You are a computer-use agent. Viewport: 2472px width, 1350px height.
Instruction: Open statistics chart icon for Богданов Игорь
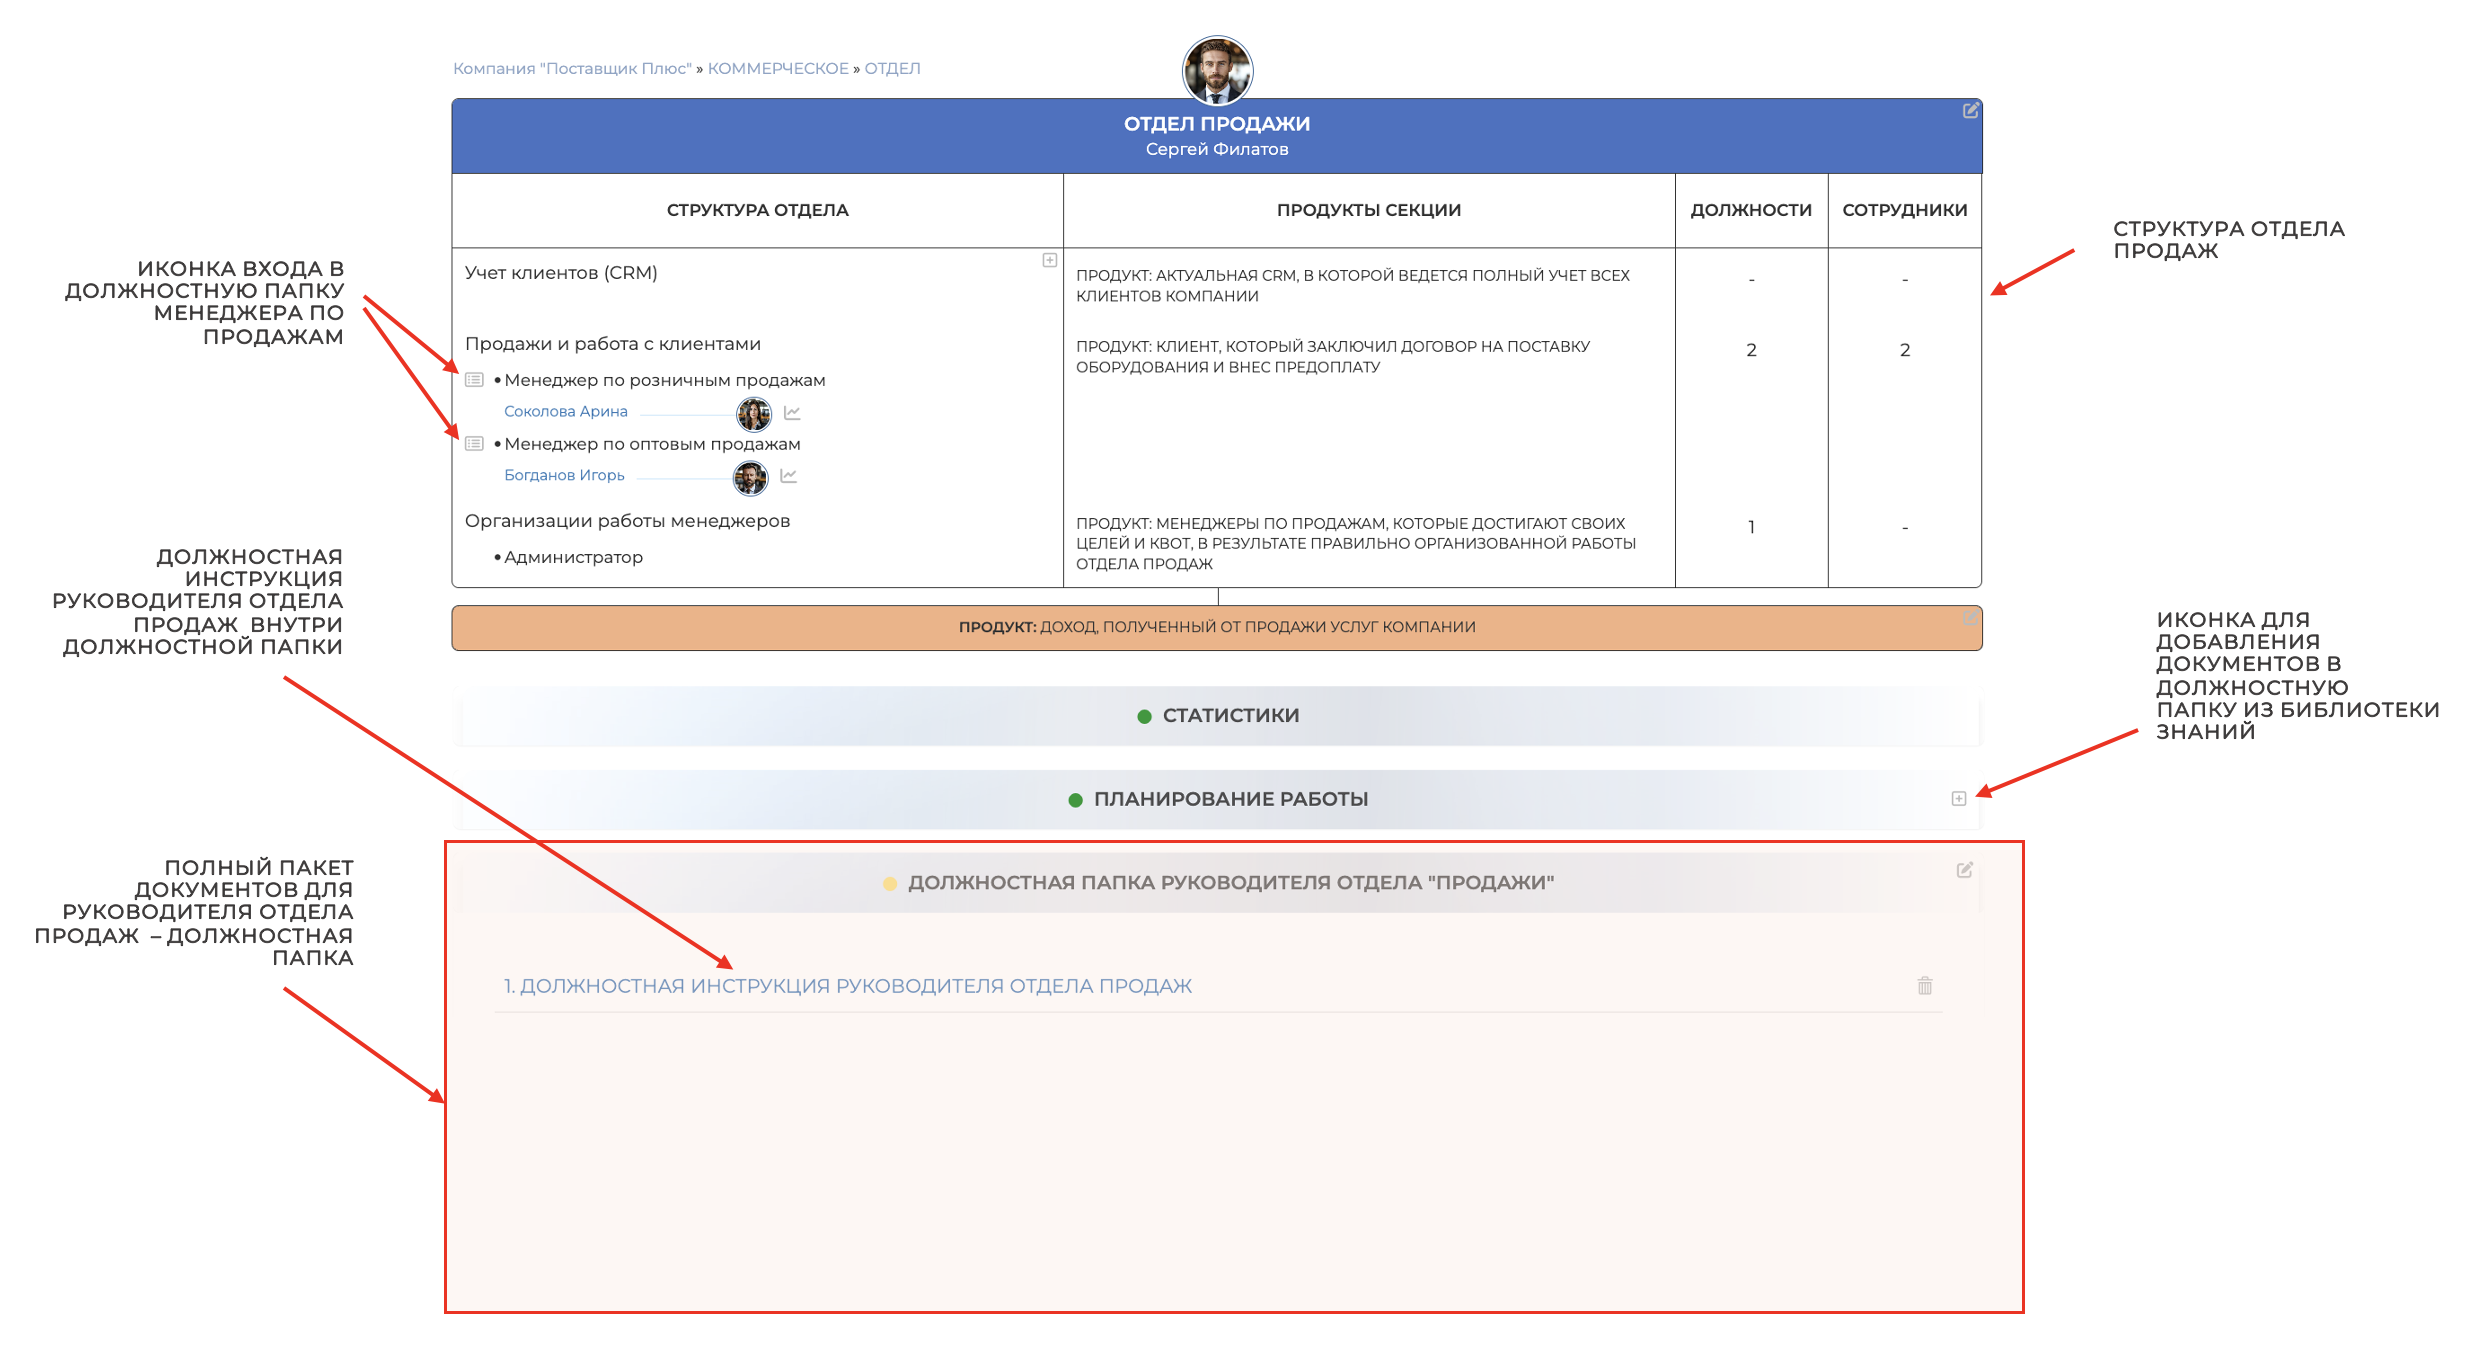pos(789,476)
